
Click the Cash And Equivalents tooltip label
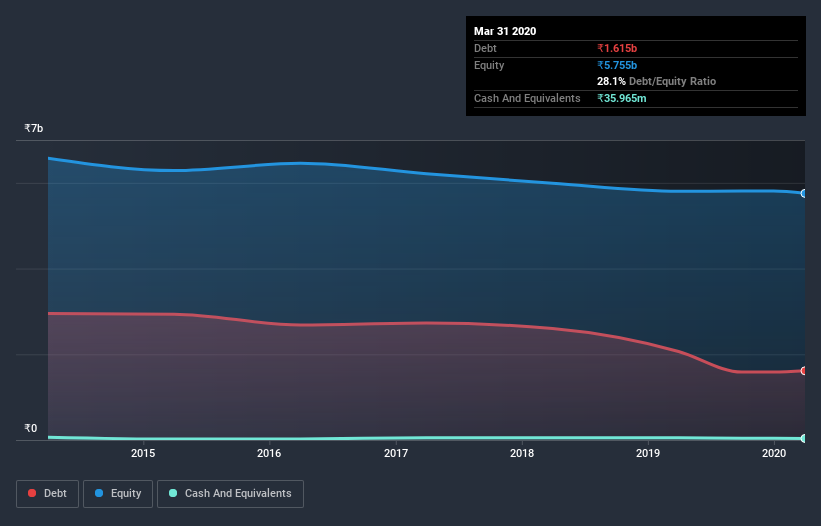[x=527, y=98]
